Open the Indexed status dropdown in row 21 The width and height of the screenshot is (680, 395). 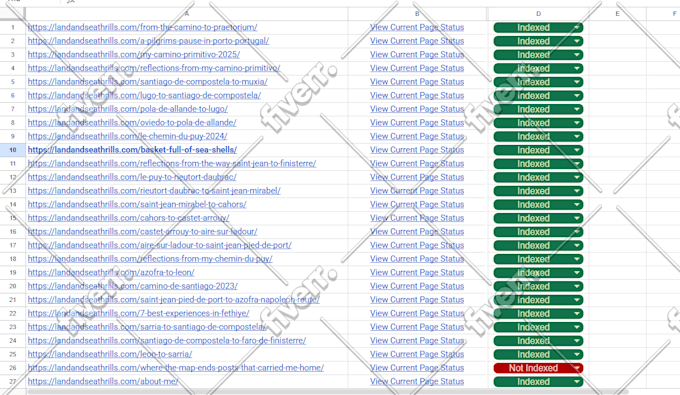pyautogui.click(x=538, y=300)
